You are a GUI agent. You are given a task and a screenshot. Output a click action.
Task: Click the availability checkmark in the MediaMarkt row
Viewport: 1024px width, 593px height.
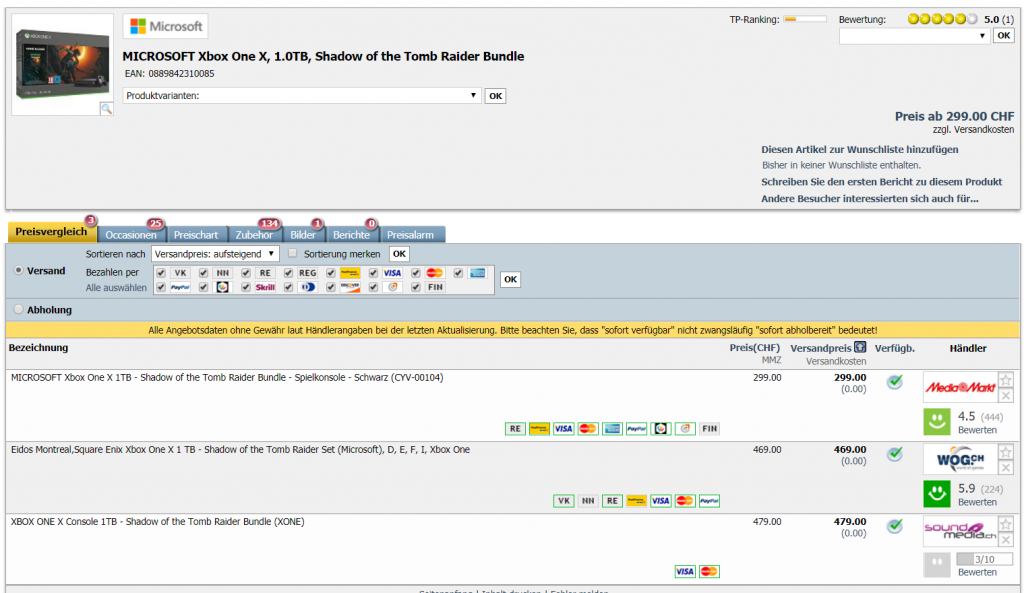click(x=895, y=382)
